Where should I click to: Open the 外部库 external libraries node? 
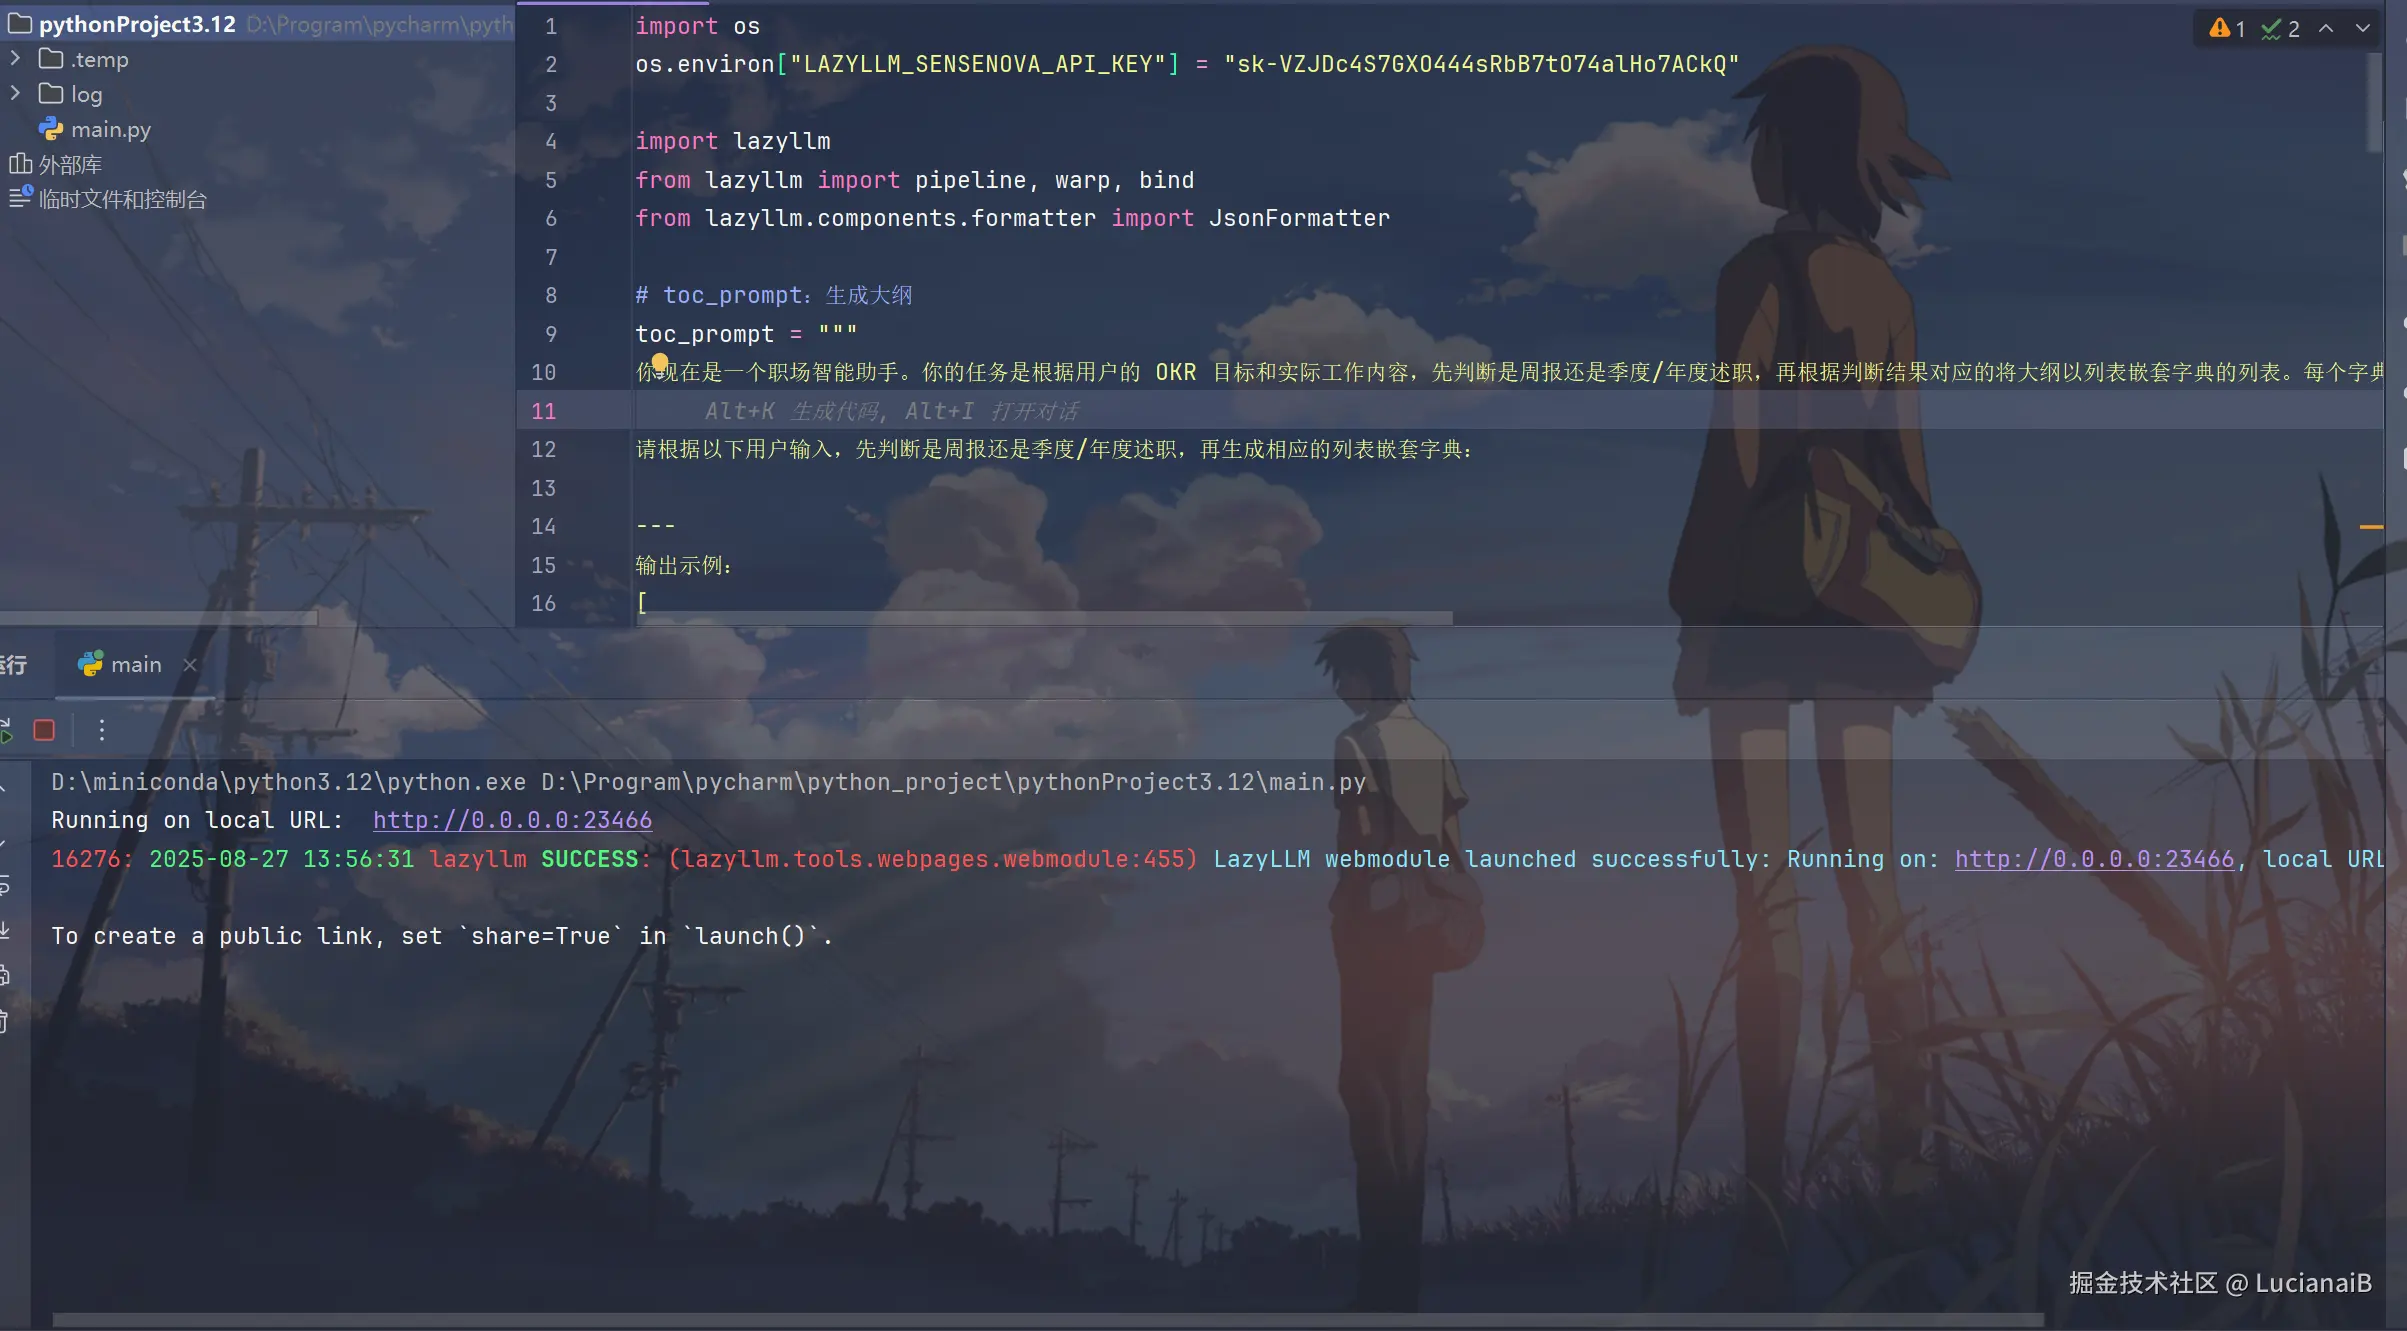[69, 164]
